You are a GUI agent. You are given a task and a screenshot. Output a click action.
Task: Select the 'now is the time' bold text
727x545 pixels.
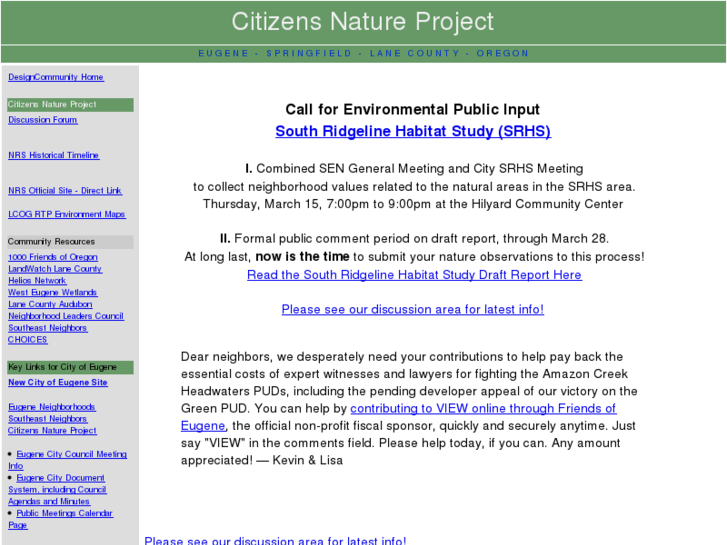(x=302, y=256)
